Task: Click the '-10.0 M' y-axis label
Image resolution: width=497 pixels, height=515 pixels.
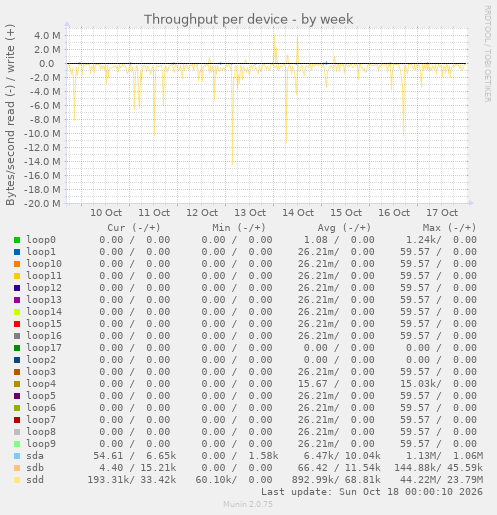Action: click(x=42, y=133)
